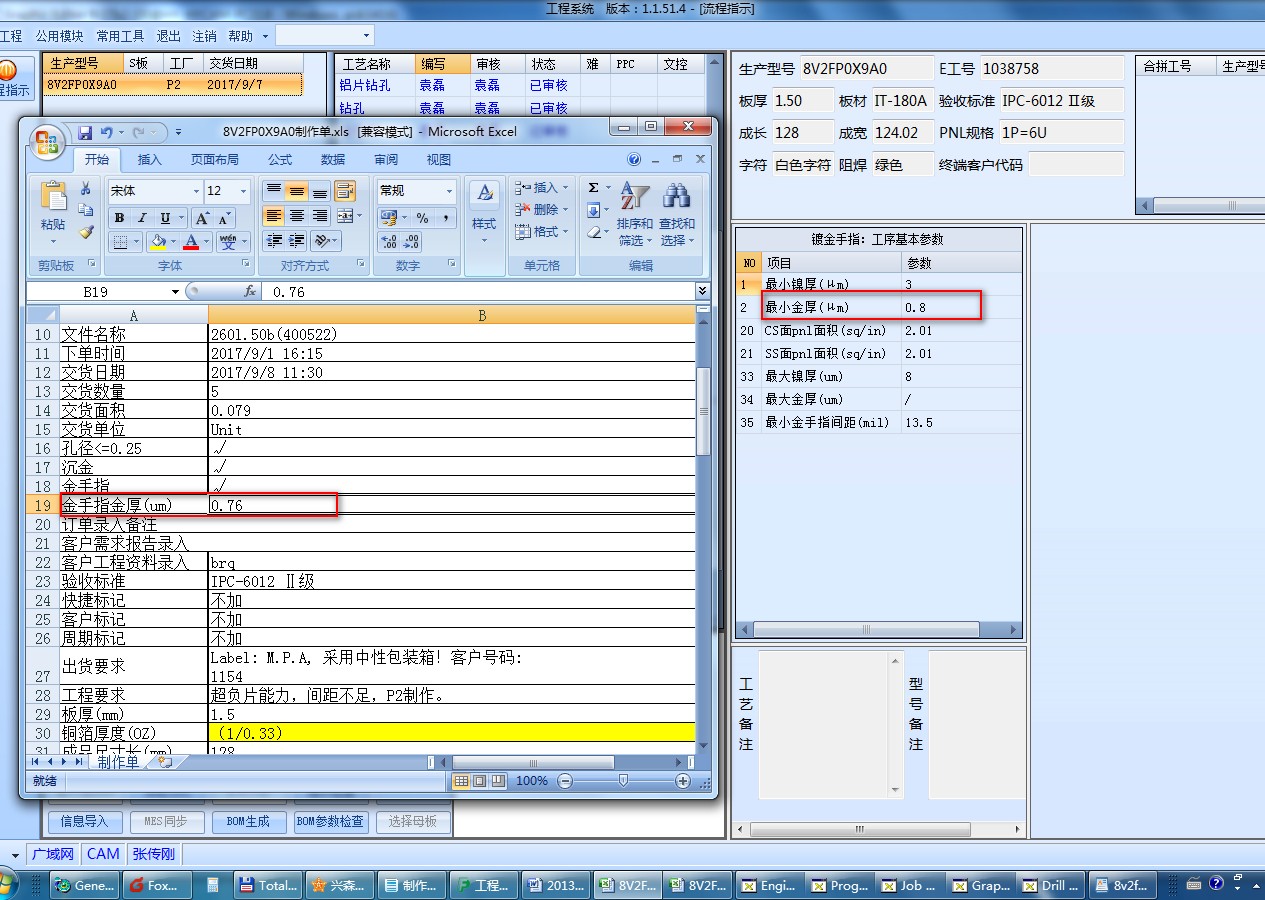This screenshot has width=1265, height=900.
Task: Center text horizontally in the cell
Action: (x=297, y=216)
